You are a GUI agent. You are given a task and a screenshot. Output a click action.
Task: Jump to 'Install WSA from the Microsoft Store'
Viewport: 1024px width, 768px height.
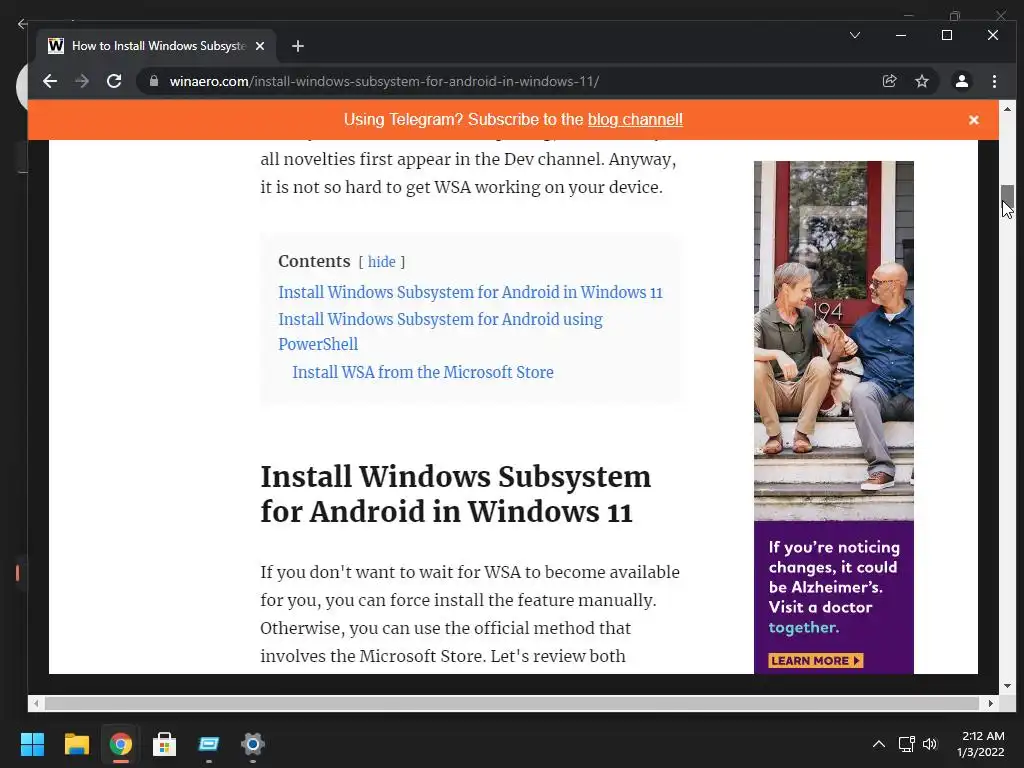[x=423, y=372]
